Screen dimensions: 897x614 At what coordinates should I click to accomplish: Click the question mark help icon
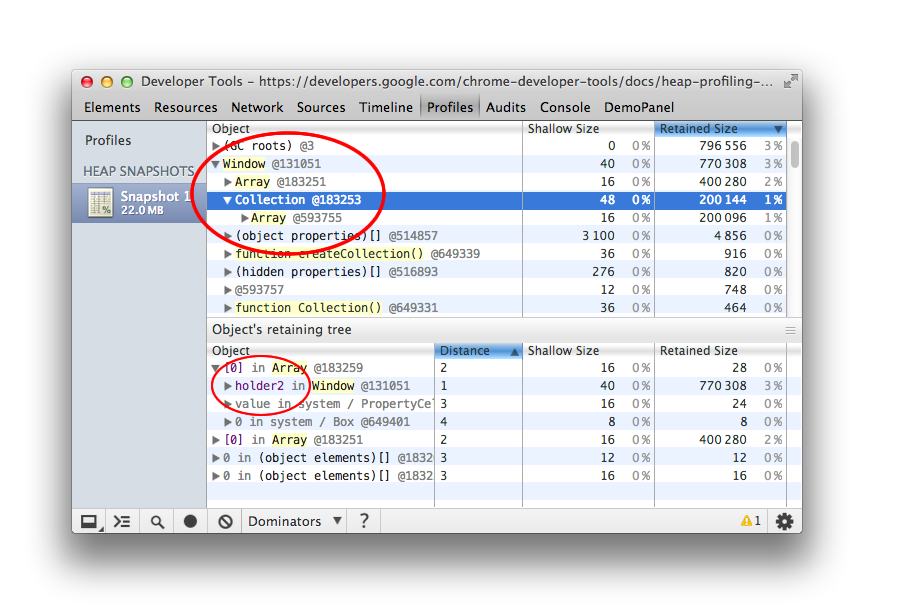coord(364,521)
